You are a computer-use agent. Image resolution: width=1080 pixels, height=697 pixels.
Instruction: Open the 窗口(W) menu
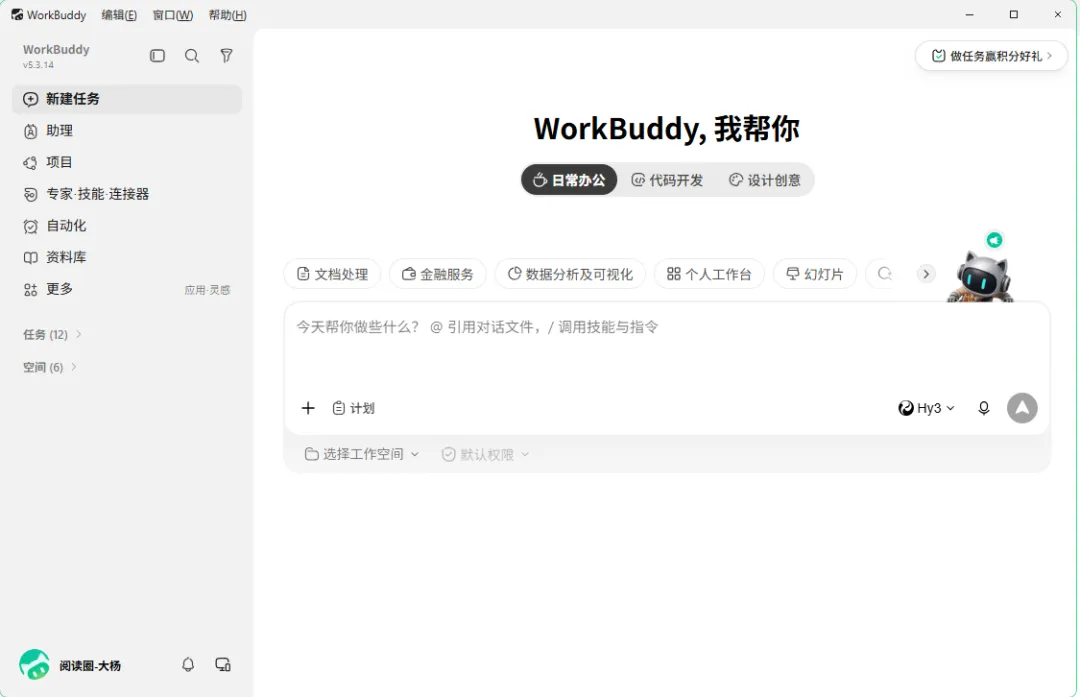[x=173, y=15]
